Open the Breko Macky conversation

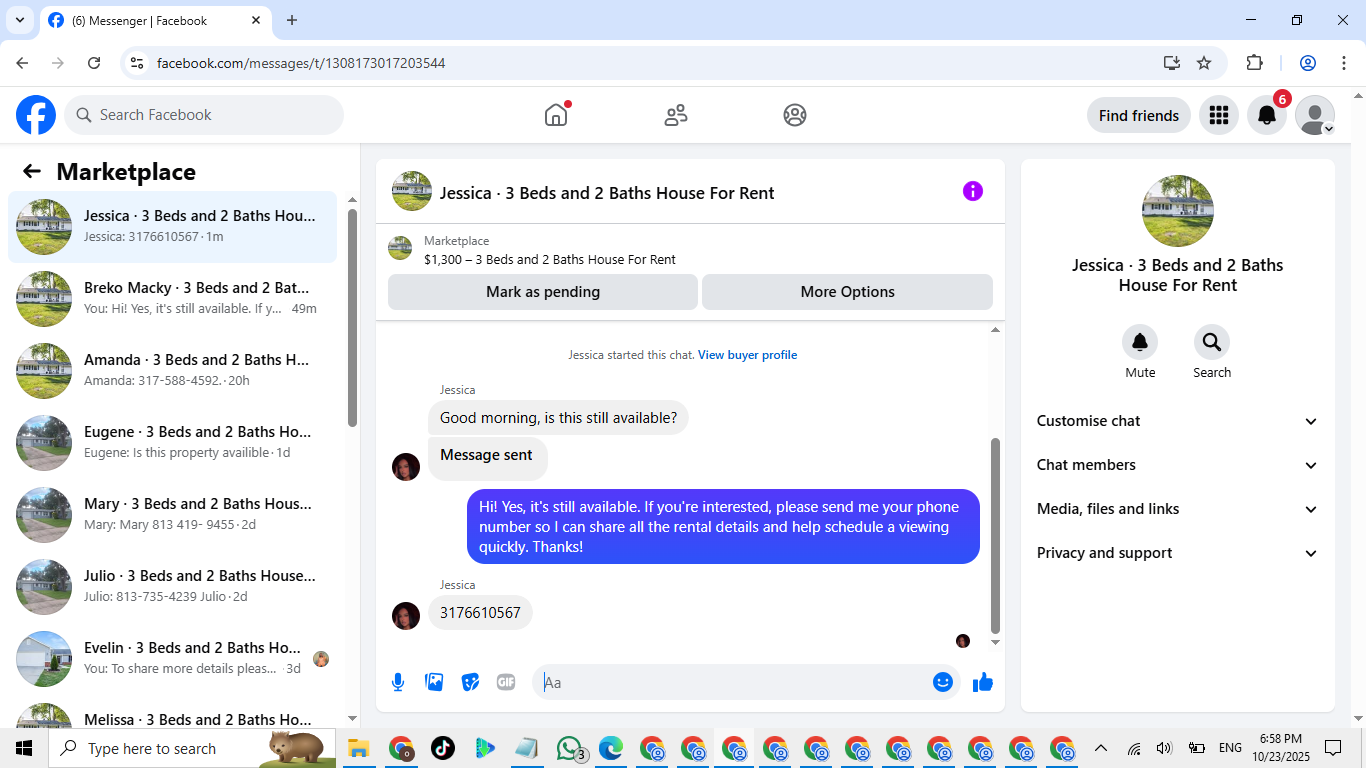pos(172,299)
